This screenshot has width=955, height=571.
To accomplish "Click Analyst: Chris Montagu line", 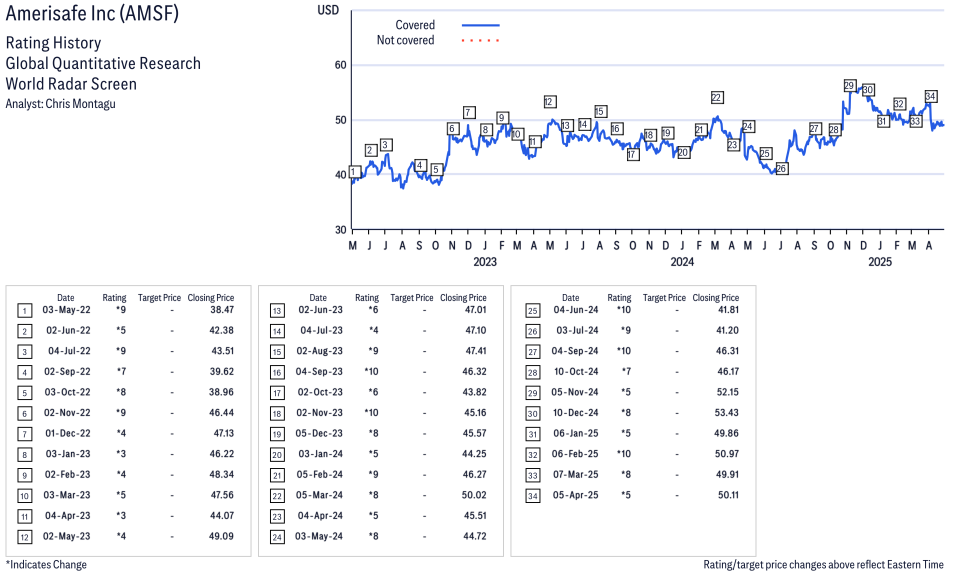I will point(60,103).
